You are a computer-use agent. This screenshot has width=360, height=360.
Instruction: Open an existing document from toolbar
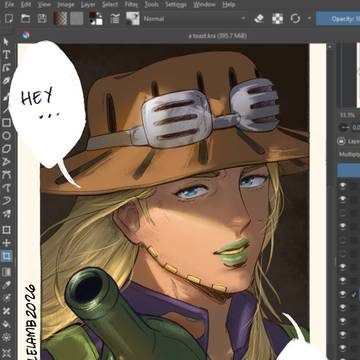coord(25,19)
